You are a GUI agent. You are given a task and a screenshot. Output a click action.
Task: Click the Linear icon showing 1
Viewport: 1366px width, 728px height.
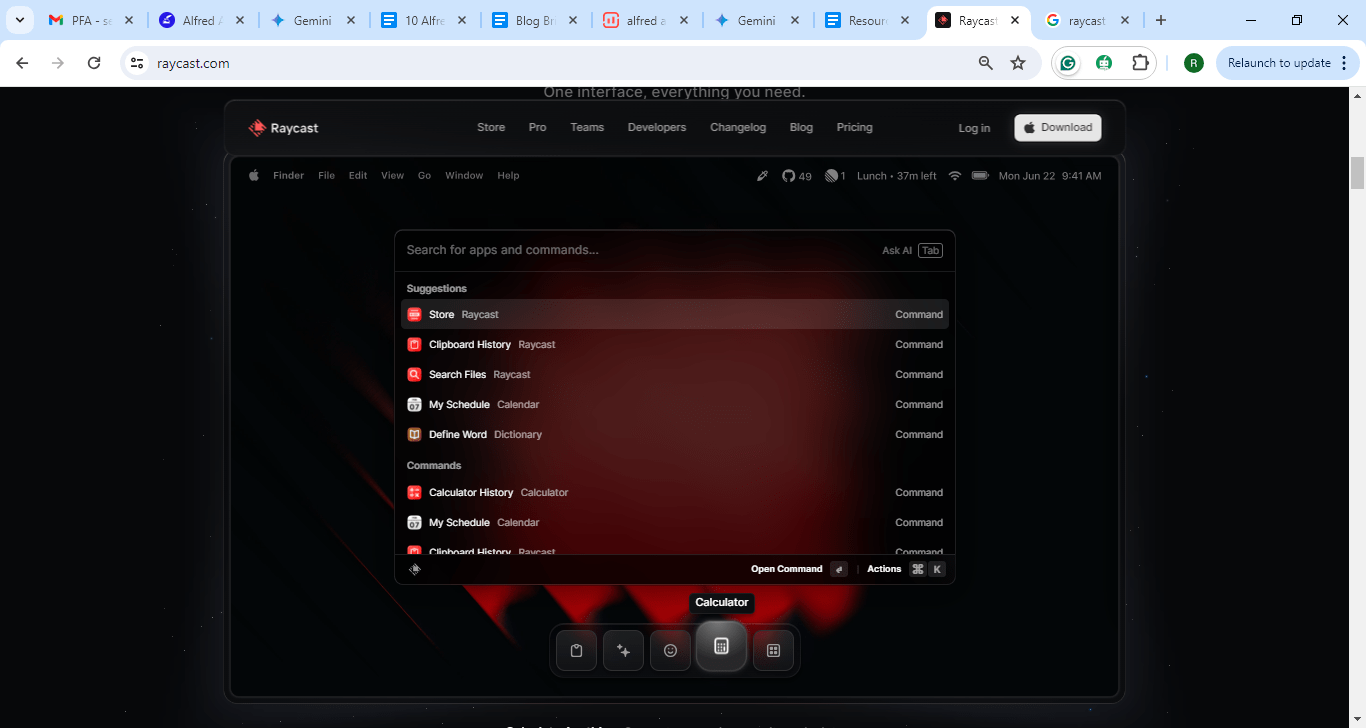830,176
